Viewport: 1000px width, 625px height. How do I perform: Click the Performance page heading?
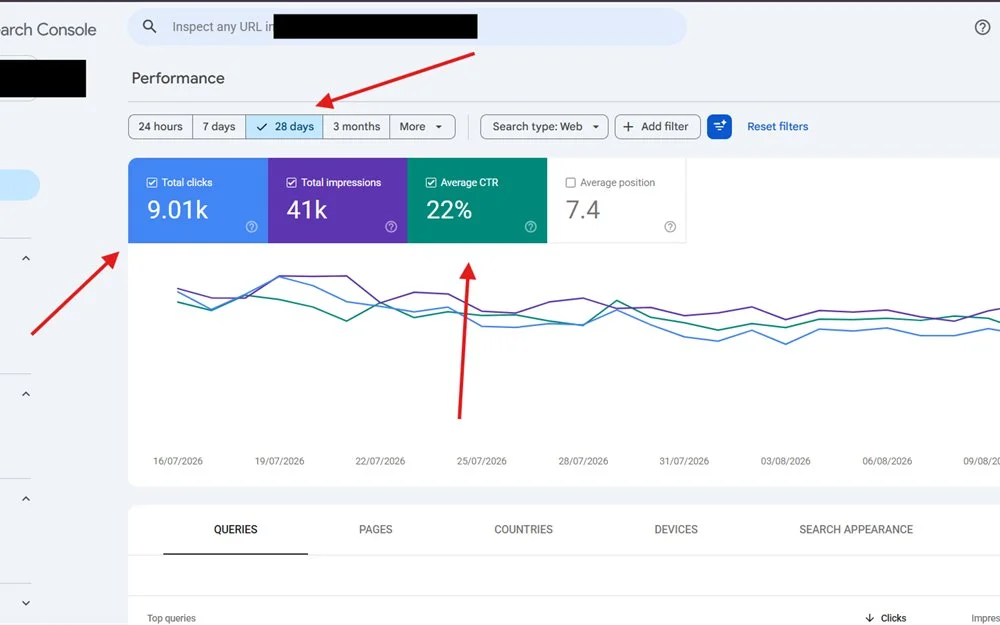(x=178, y=78)
